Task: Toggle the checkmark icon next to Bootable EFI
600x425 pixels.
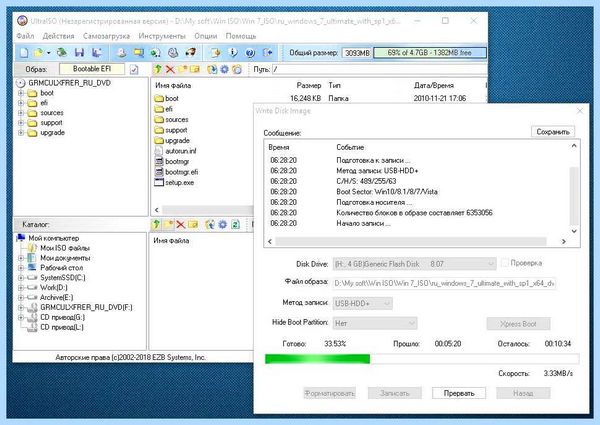Action: [x=134, y=70]
